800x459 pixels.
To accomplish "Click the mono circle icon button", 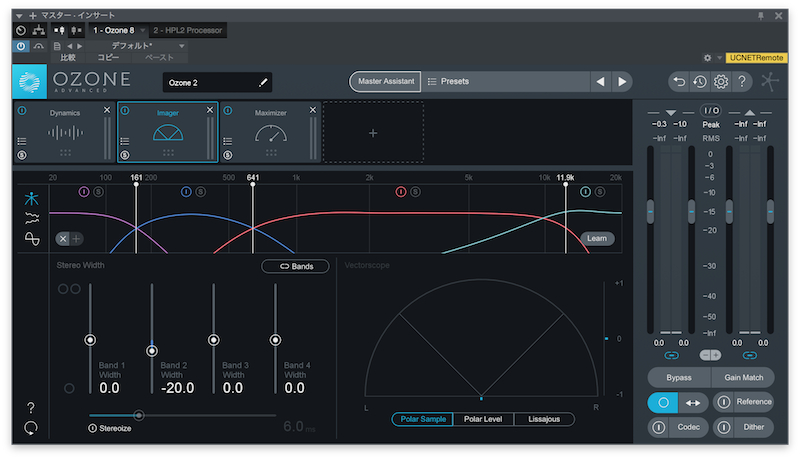I will [663, 403].
